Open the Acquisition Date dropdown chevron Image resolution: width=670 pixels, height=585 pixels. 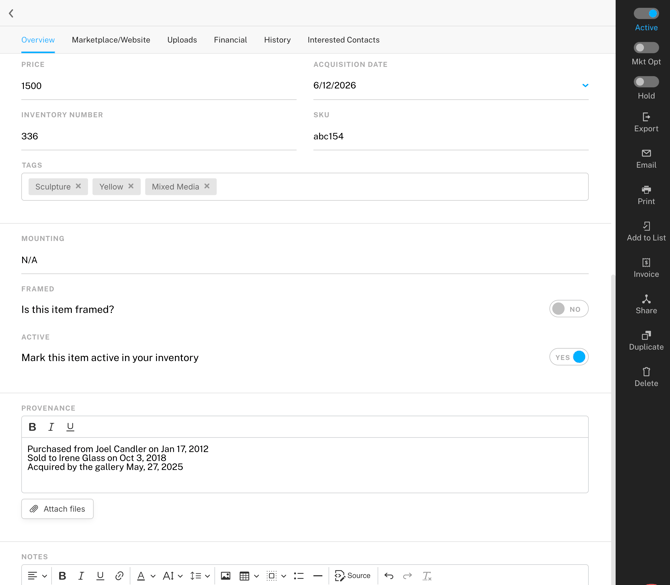coord(585,85)
